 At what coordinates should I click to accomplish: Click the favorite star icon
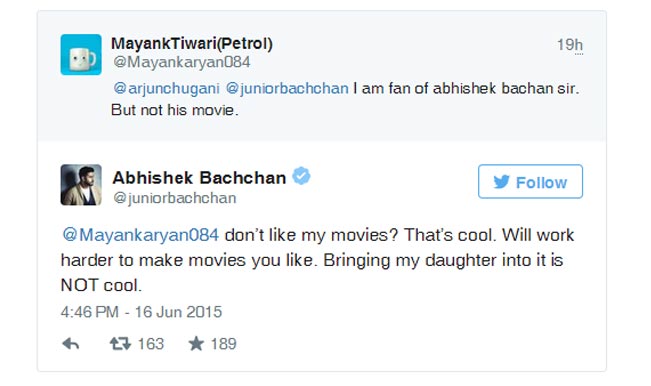(196, 344)
